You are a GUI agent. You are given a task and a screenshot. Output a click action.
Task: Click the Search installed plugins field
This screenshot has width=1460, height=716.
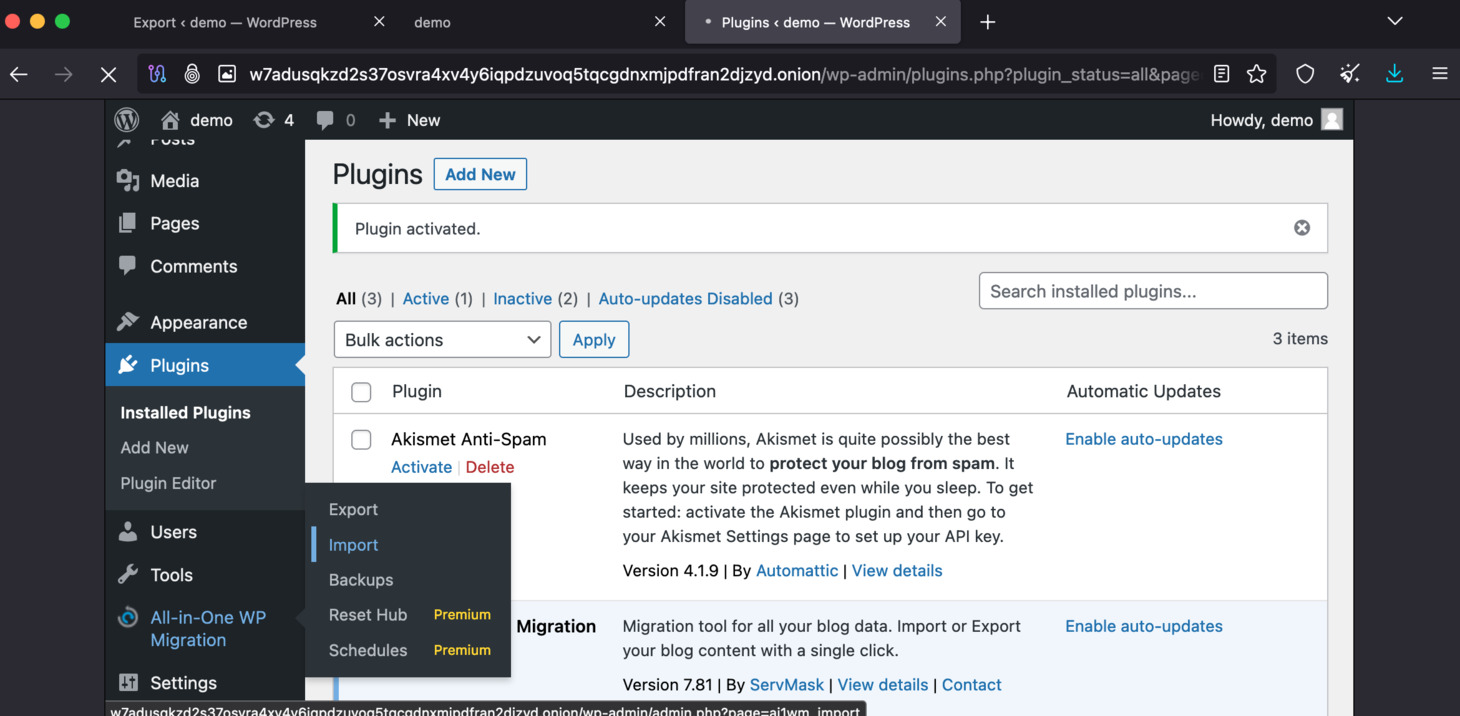pyautogui.click(x=1153, y=291)
